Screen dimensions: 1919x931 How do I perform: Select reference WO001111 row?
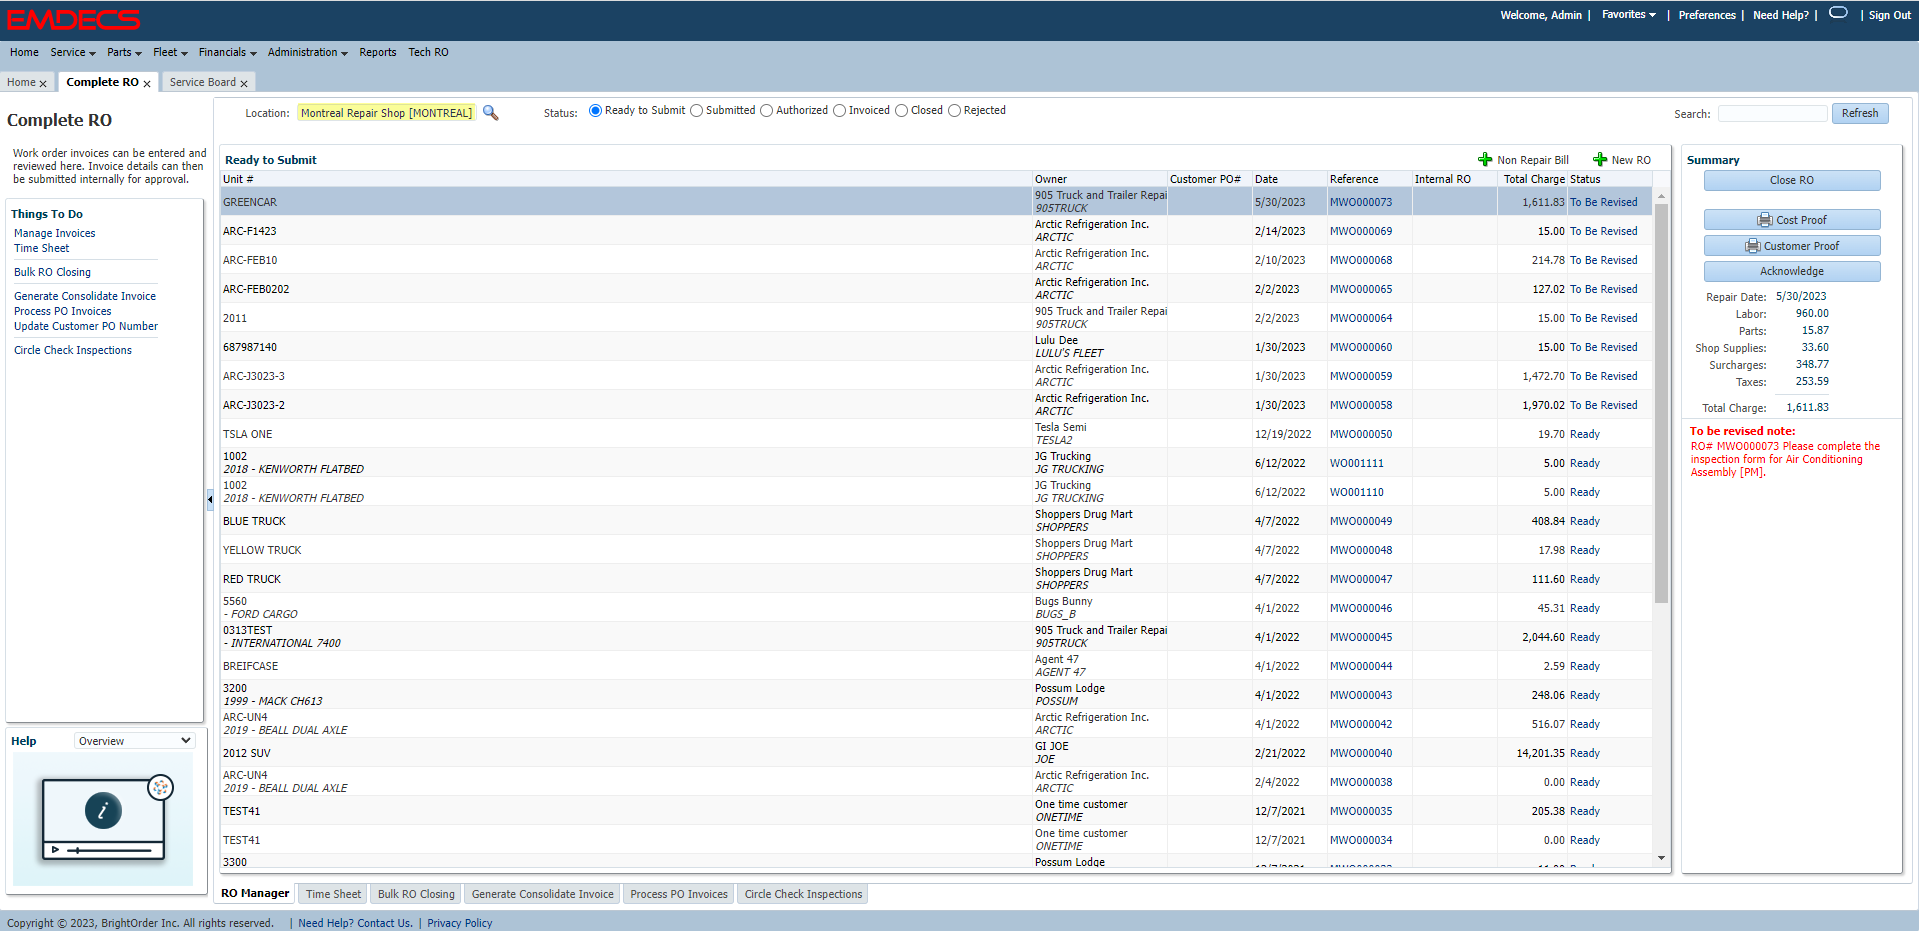936,463
